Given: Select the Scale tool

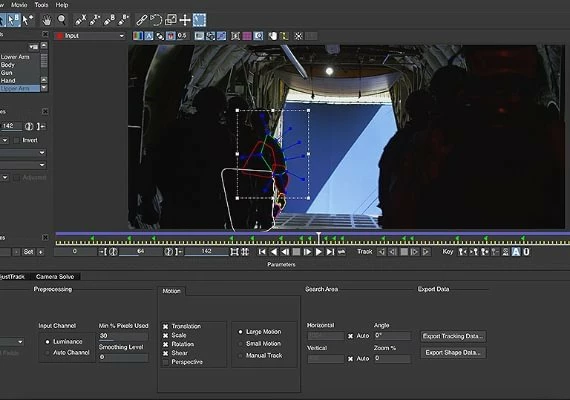Looking at the screenshot, I should [x=170, y=20].
